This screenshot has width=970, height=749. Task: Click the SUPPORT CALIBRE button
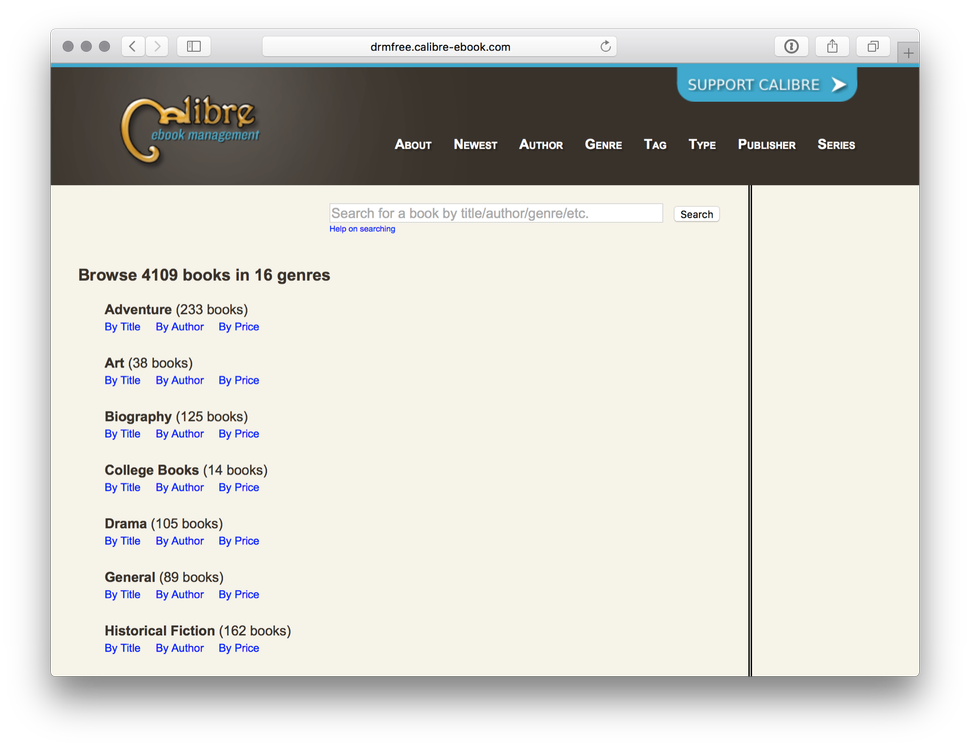click(x=766, y=85)
